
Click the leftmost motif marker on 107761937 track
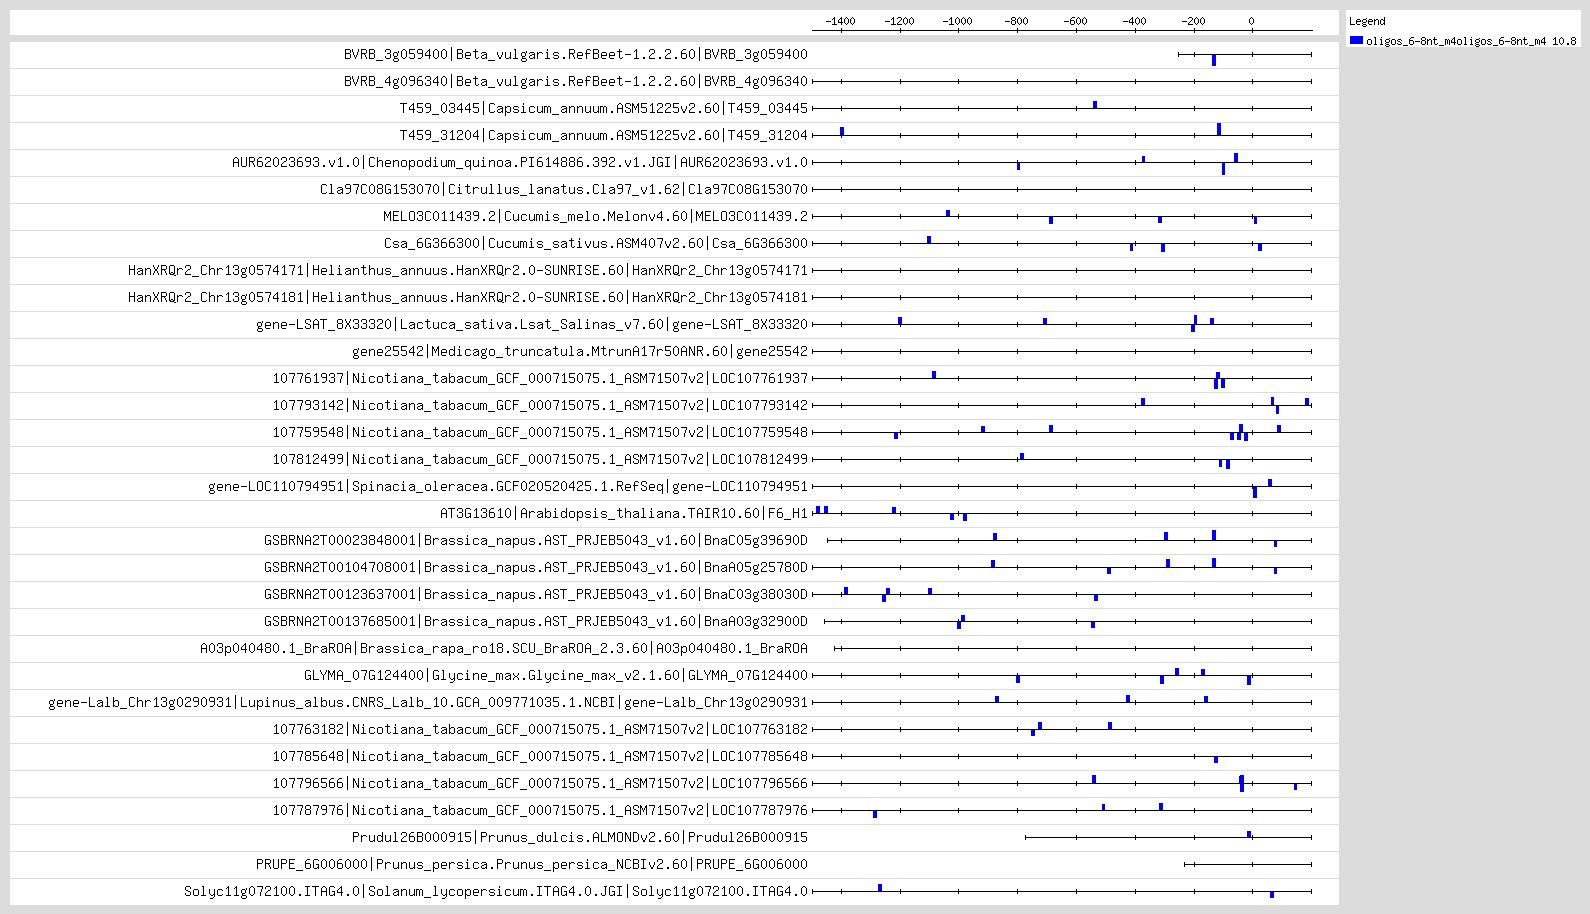(934, 375)
